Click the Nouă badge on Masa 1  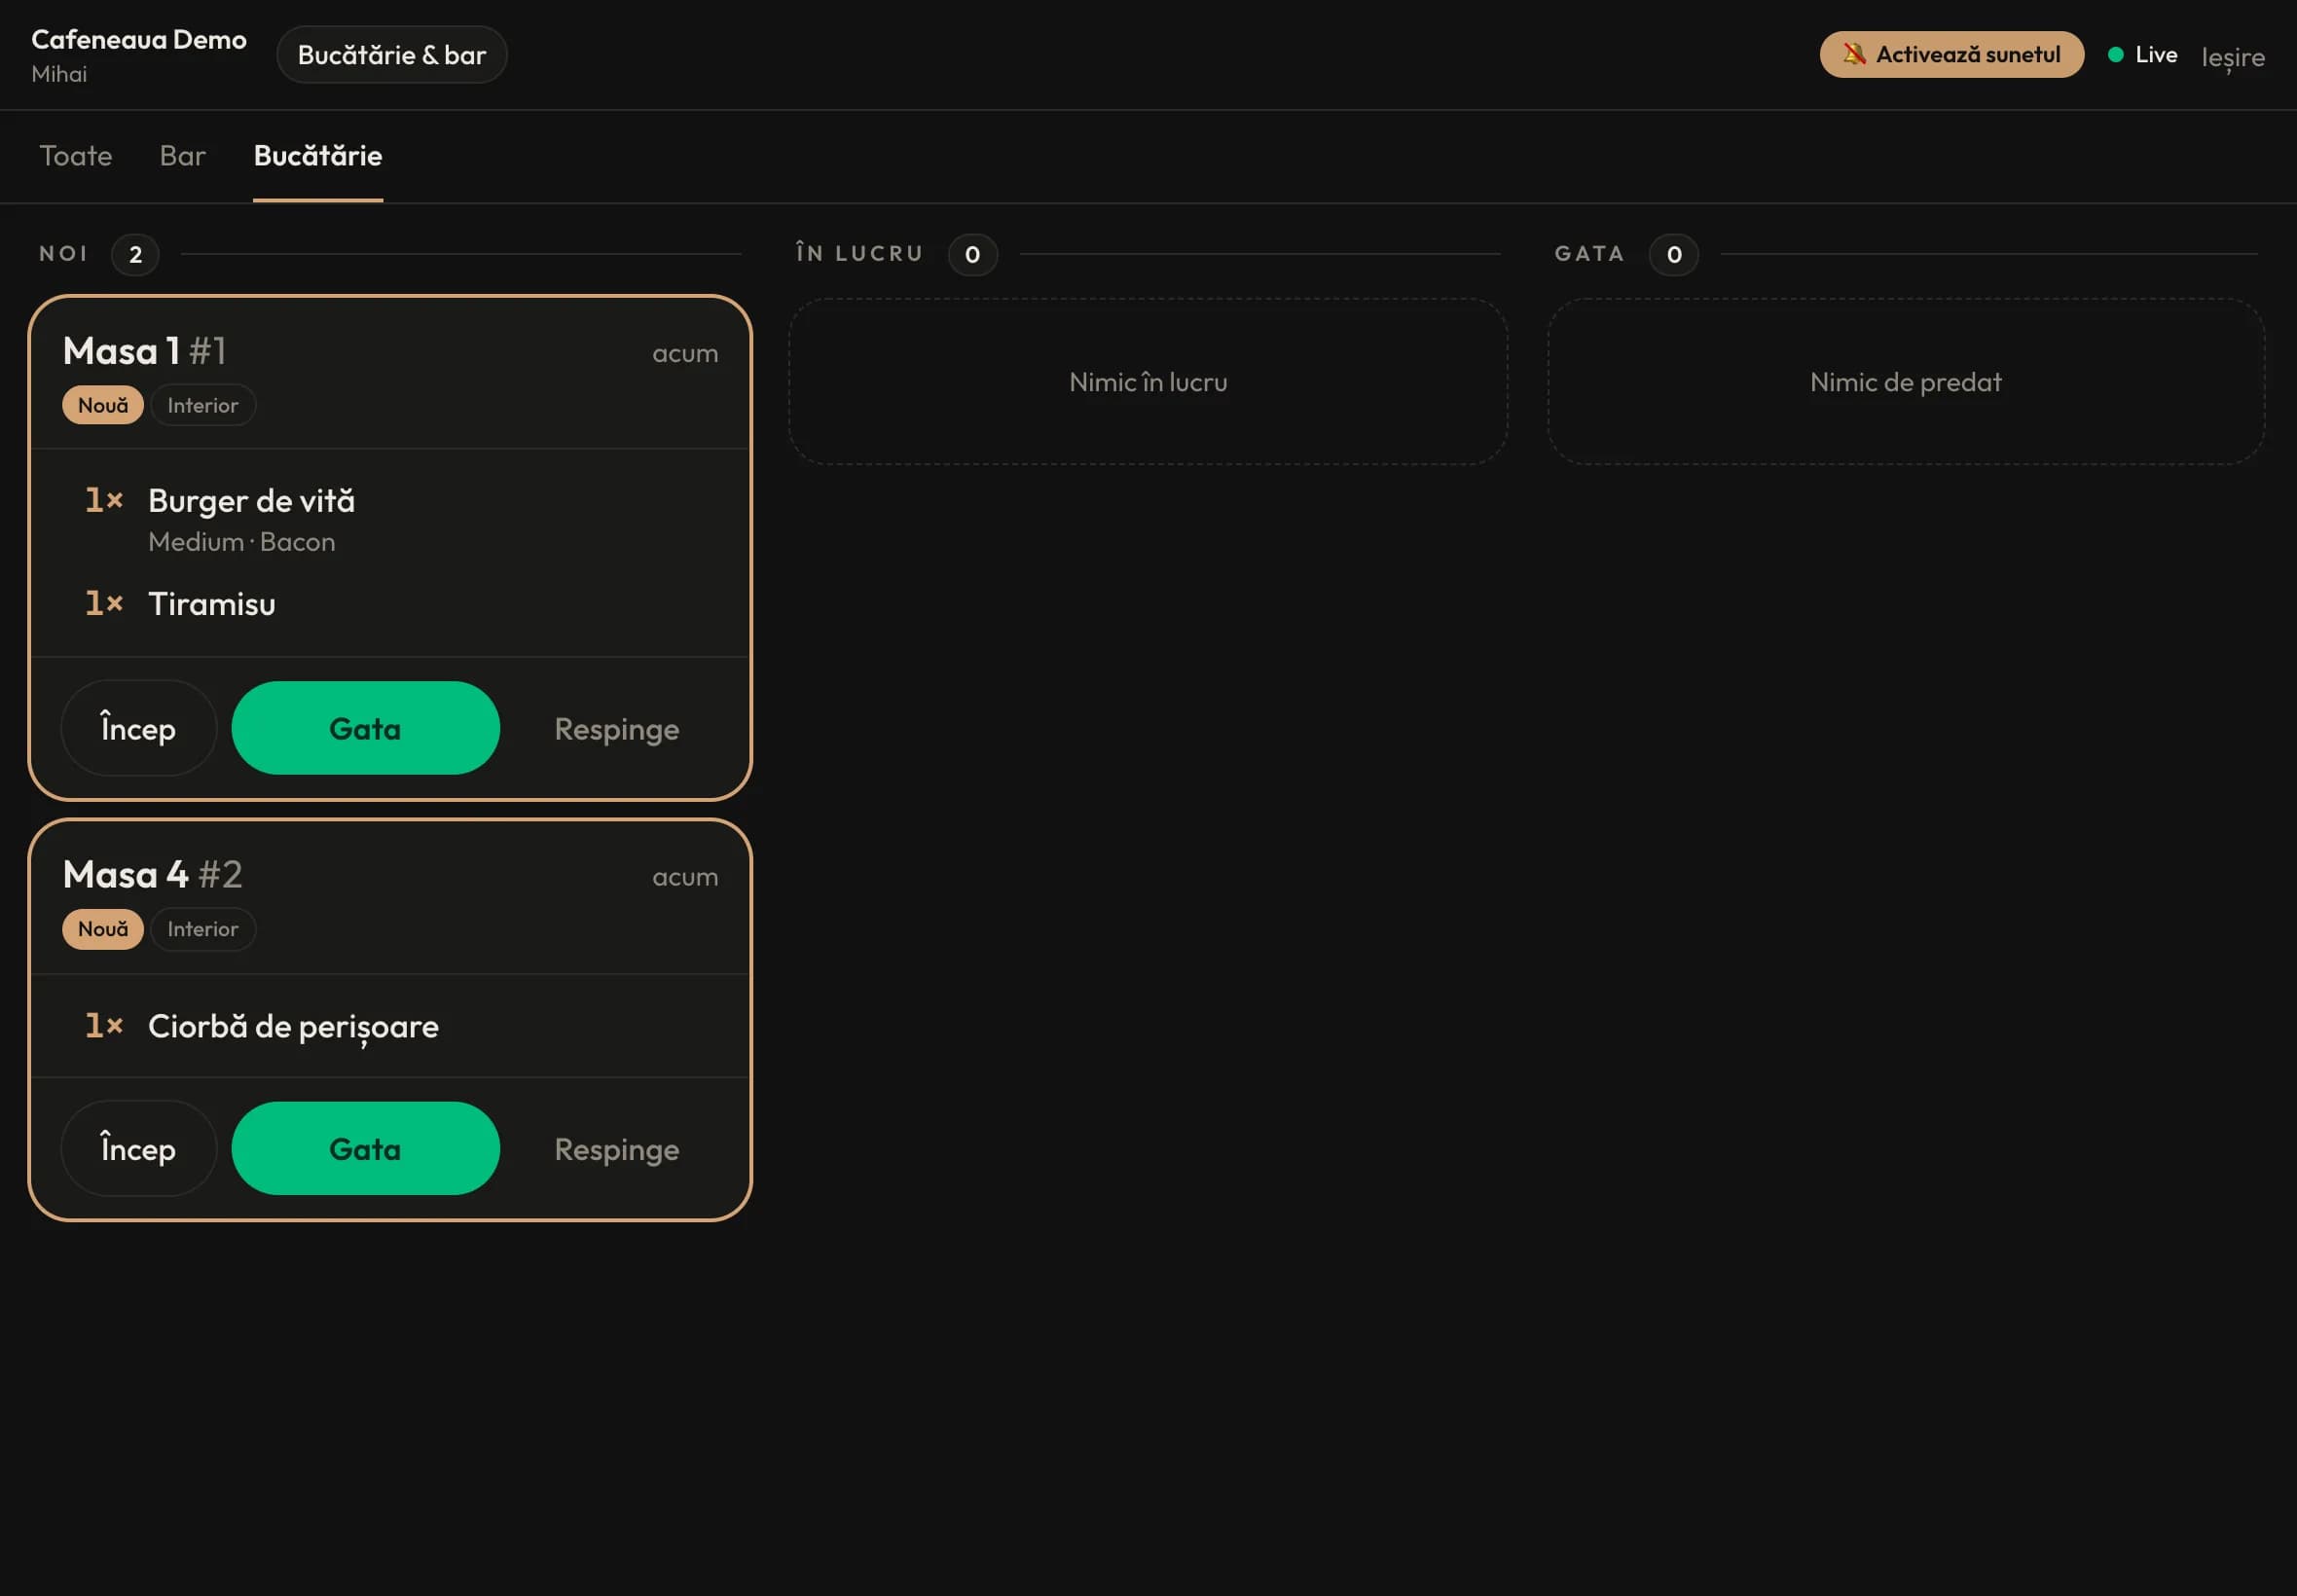point(103,405)
